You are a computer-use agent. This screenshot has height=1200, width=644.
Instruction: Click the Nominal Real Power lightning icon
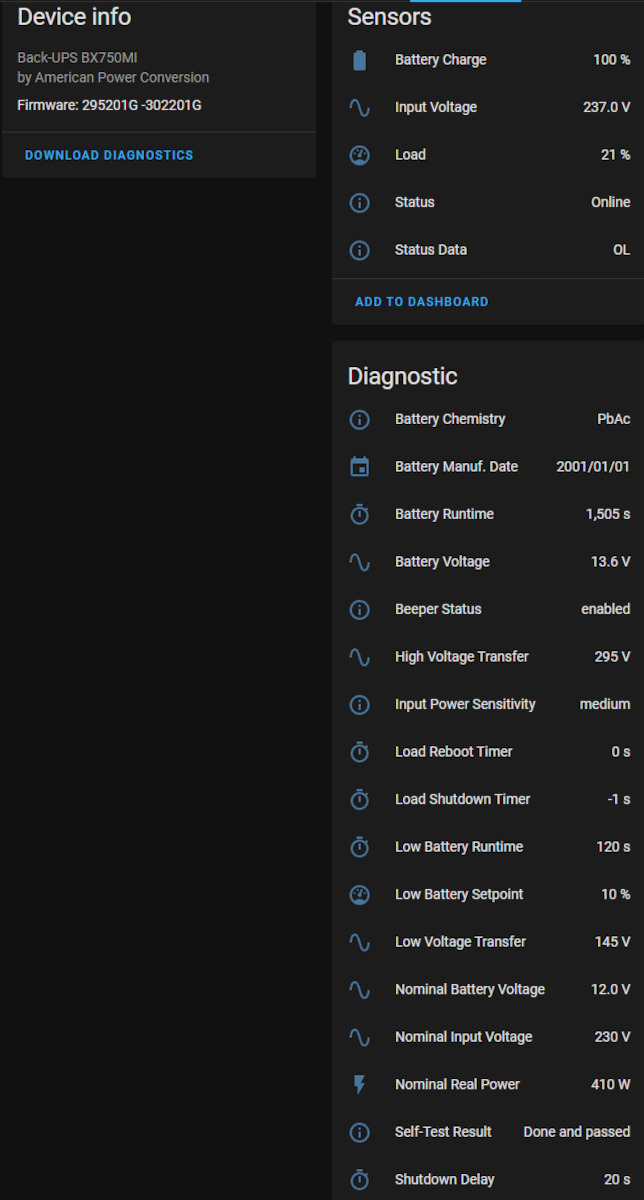[360, 1084]
